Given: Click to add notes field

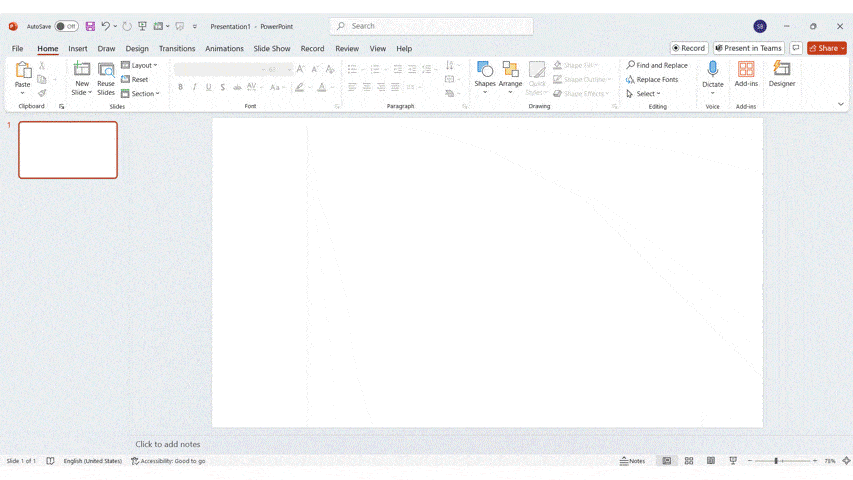Looking at the screenshot, I should coord(168,444).
